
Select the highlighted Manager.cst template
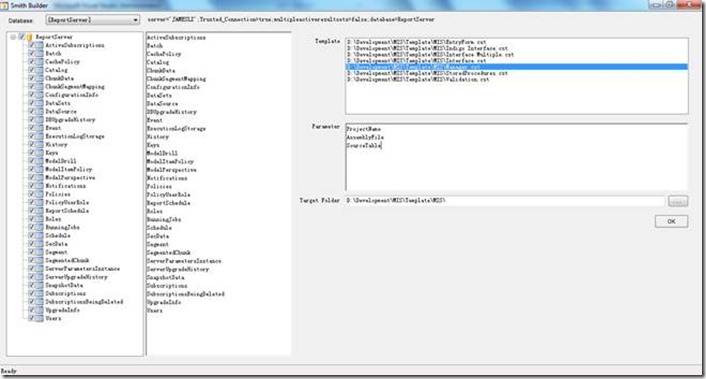[x=516, y=67]
